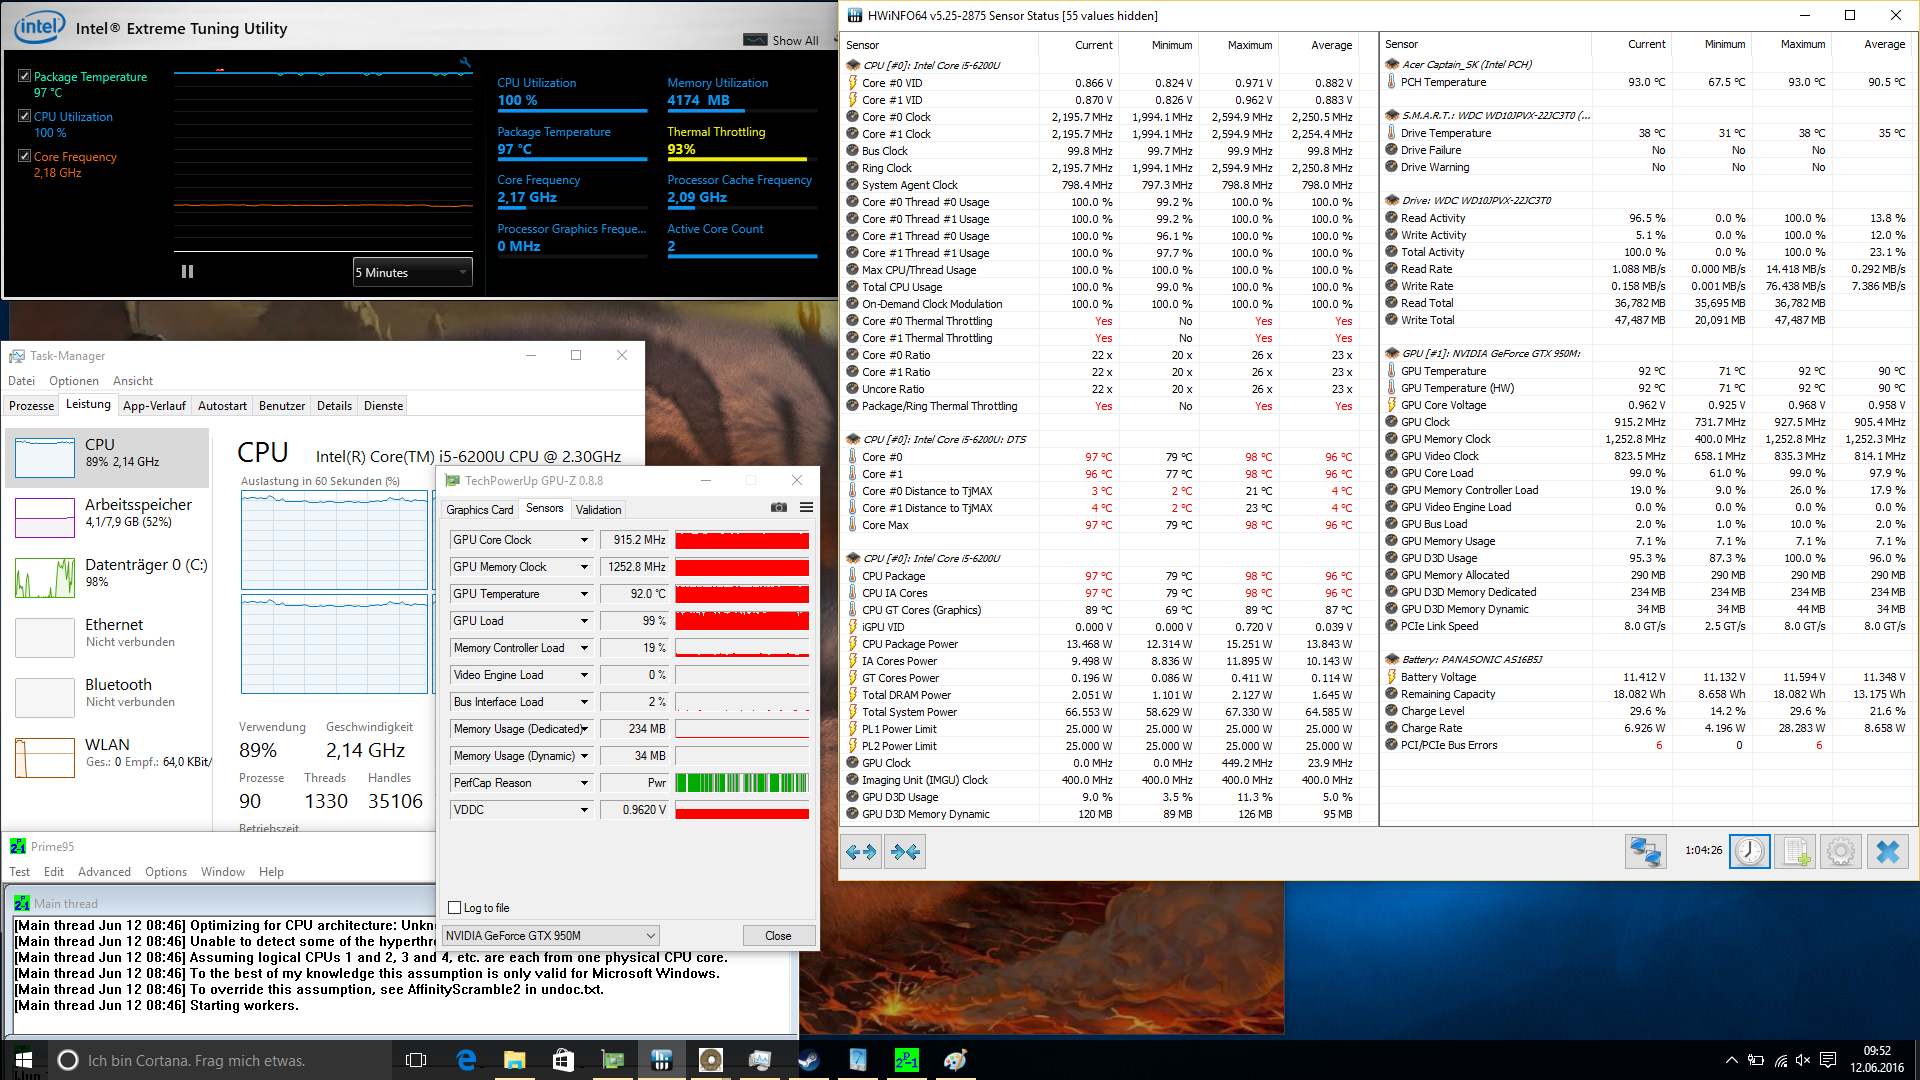Select PCH Temperature row in HWiNFO

(1646, 82)
